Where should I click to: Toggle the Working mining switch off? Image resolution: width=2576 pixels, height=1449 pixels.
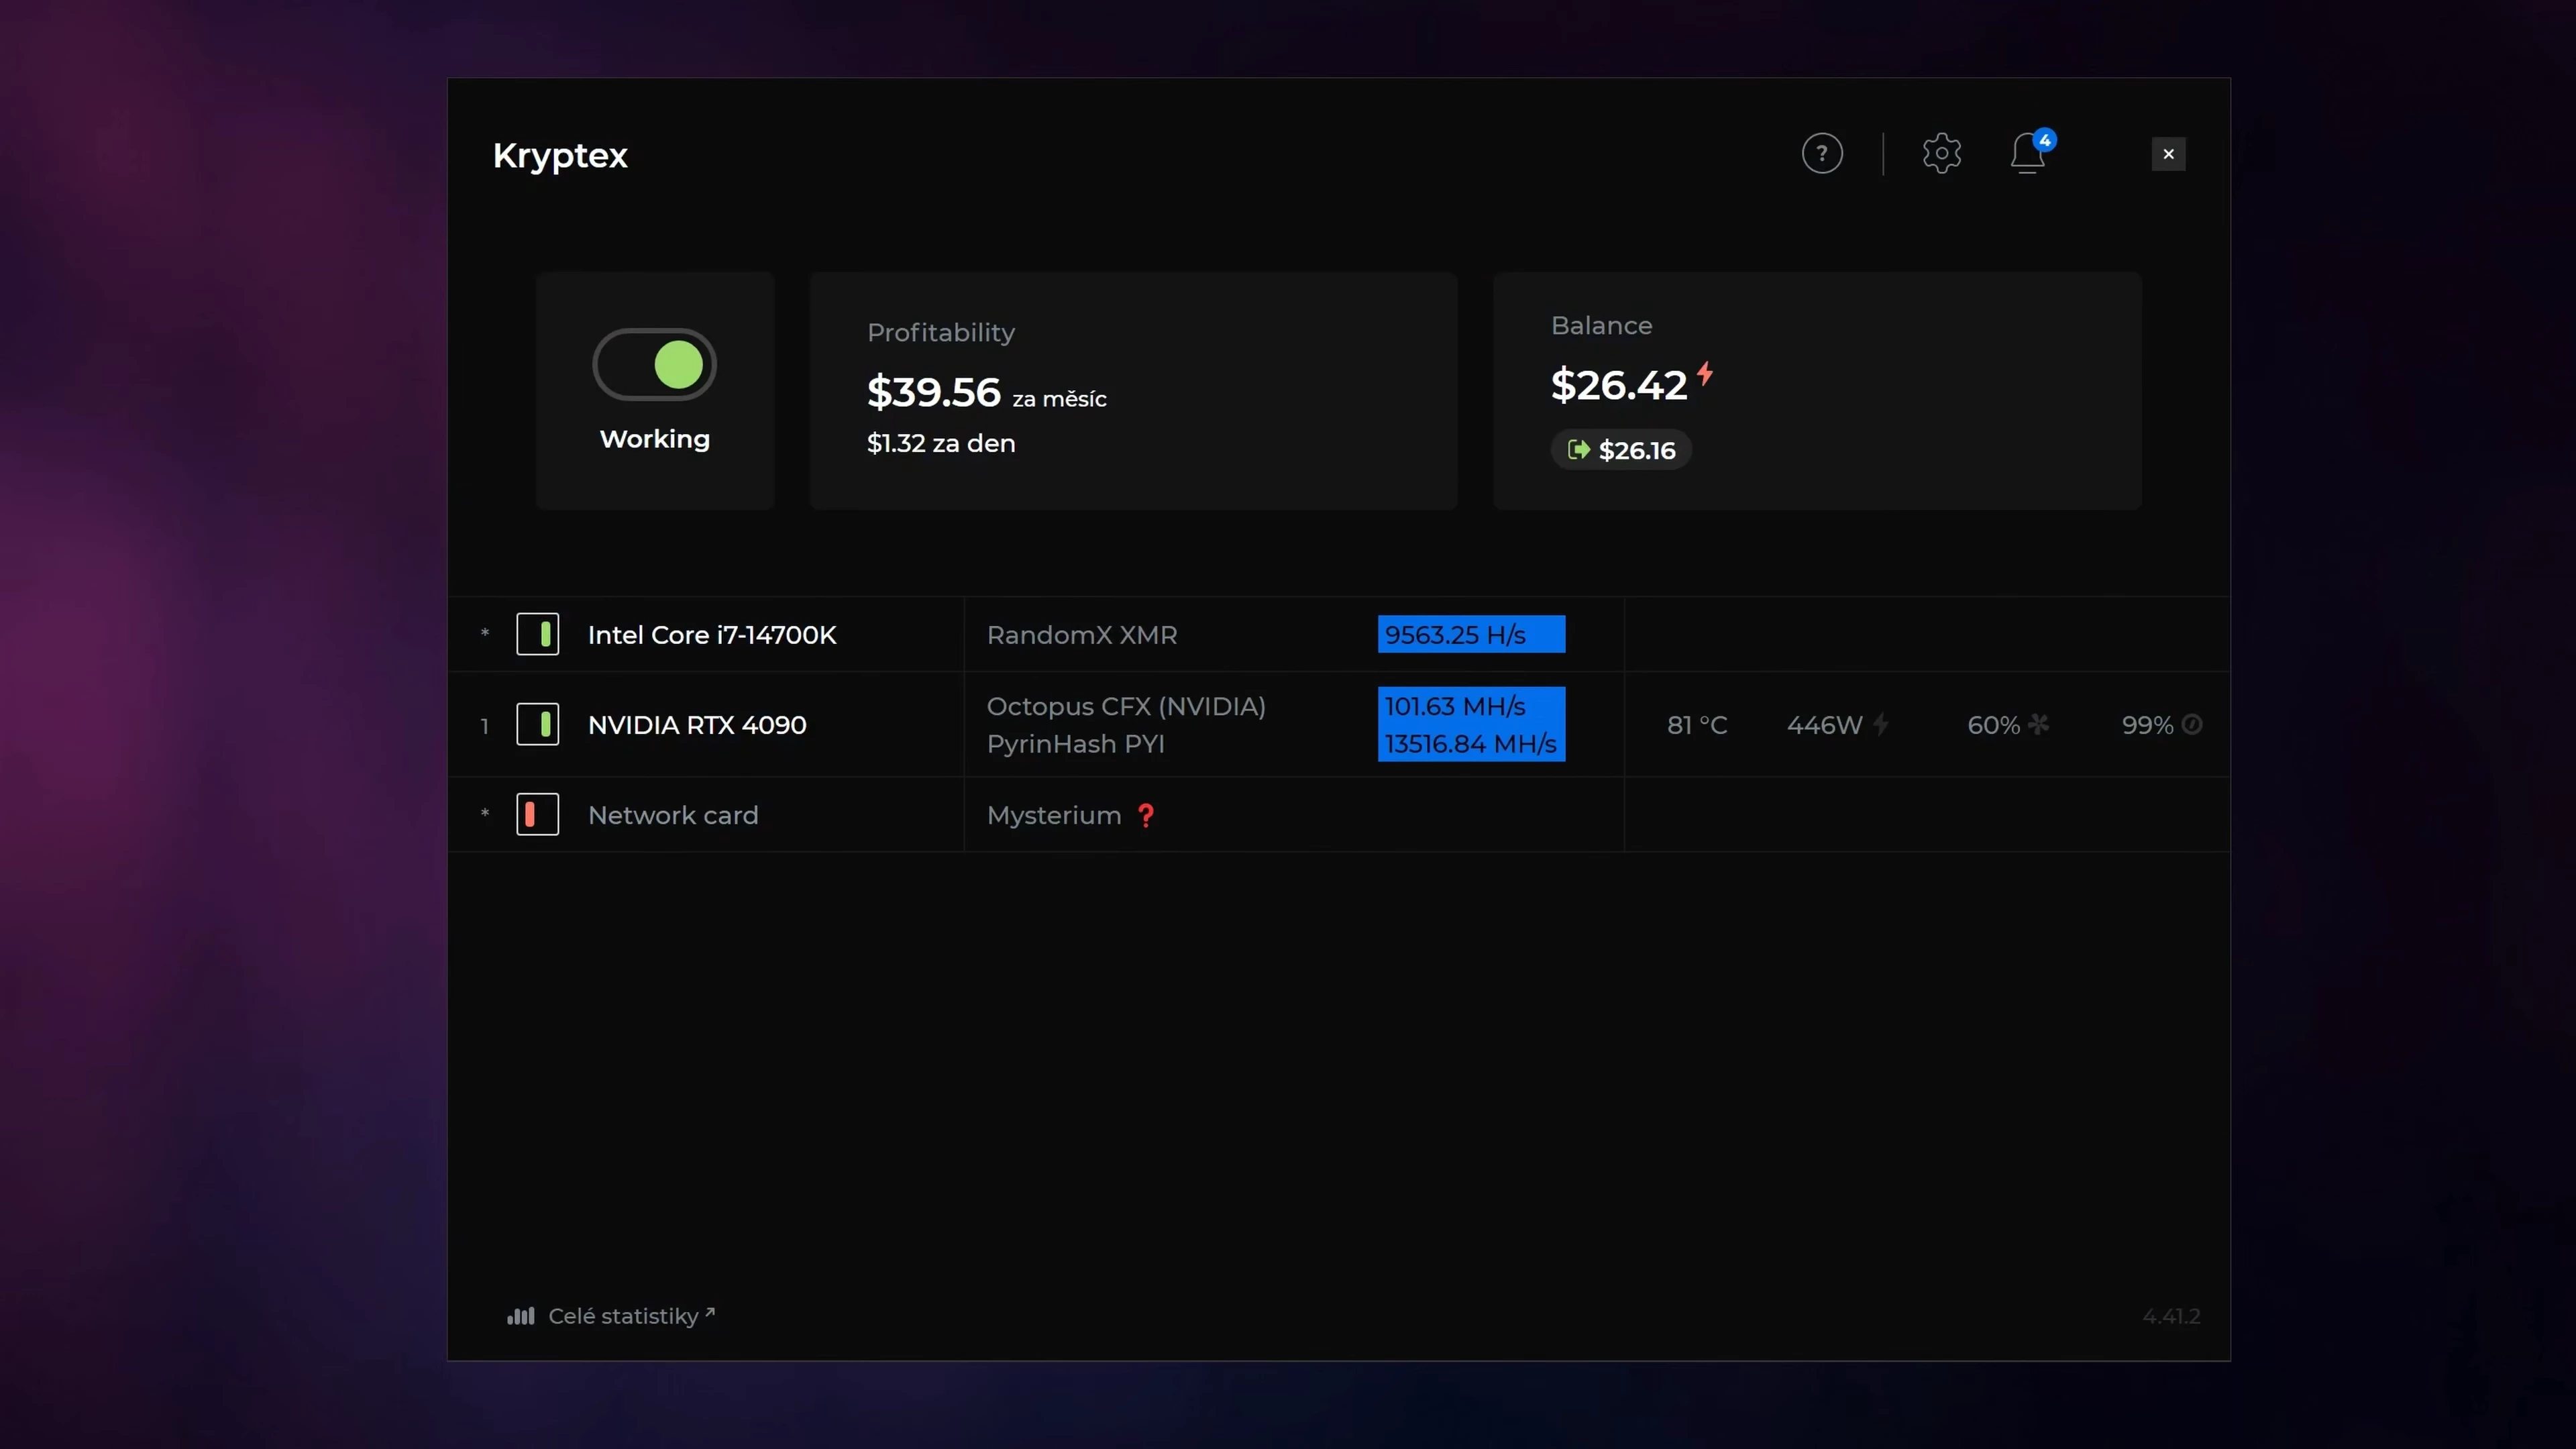point(655,364)
